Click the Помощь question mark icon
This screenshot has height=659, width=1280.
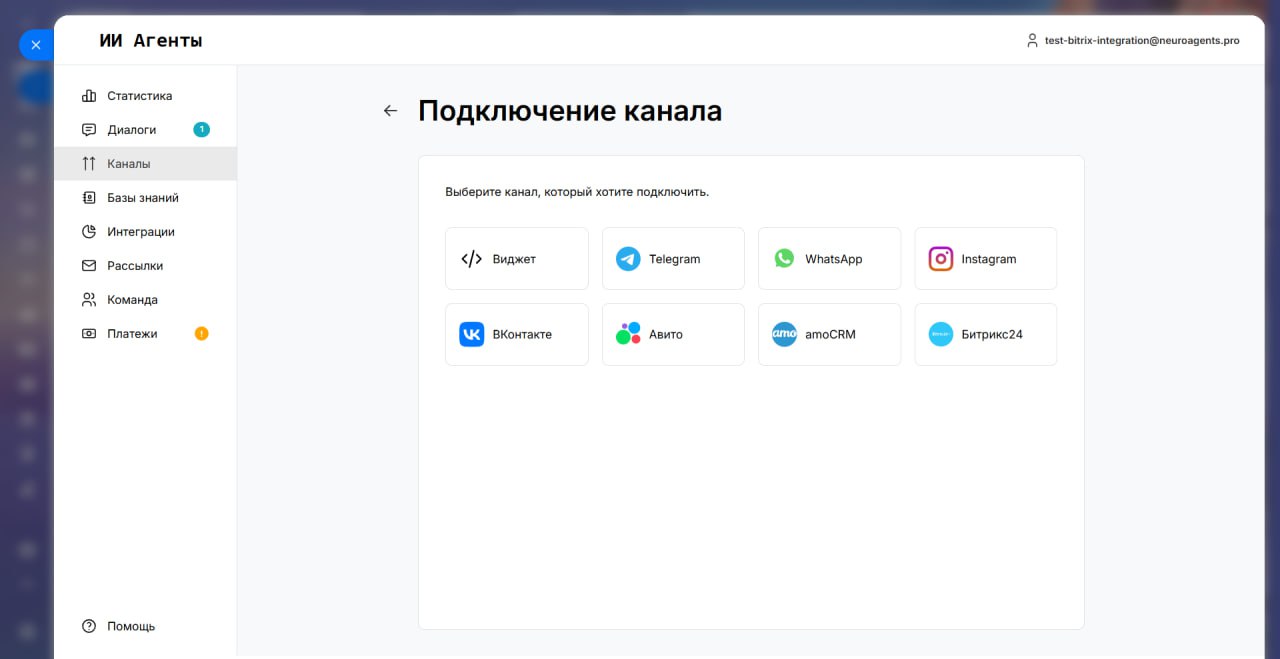pyautogui.click(x=89, y=626)
